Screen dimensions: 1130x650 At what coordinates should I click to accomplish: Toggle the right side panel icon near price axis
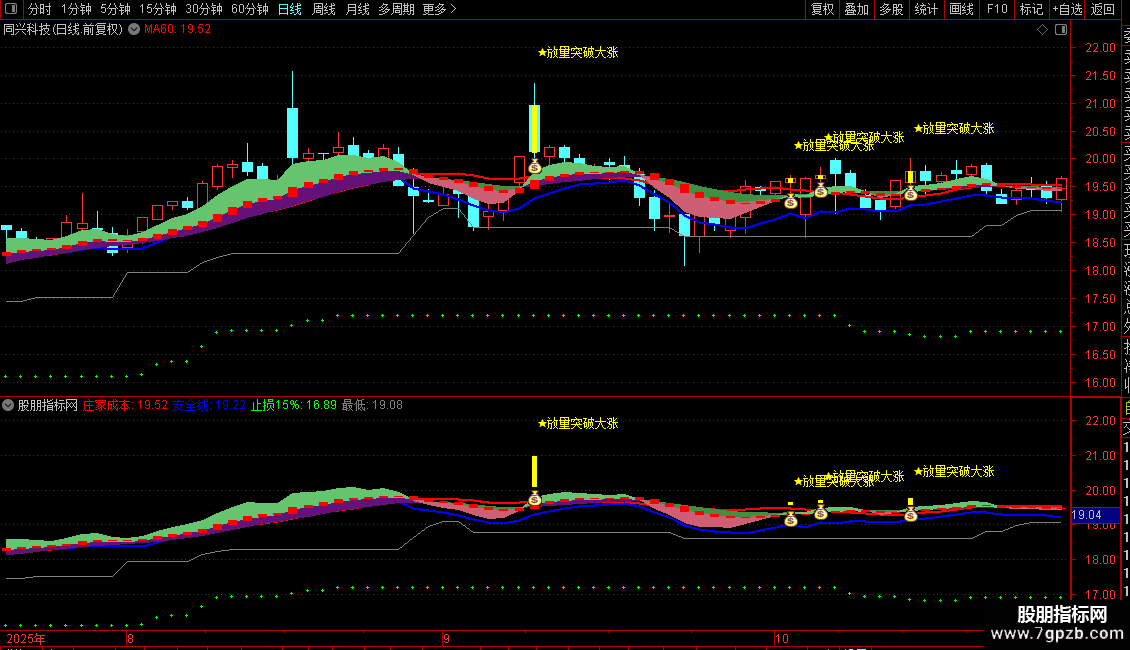pos(1061,30)
